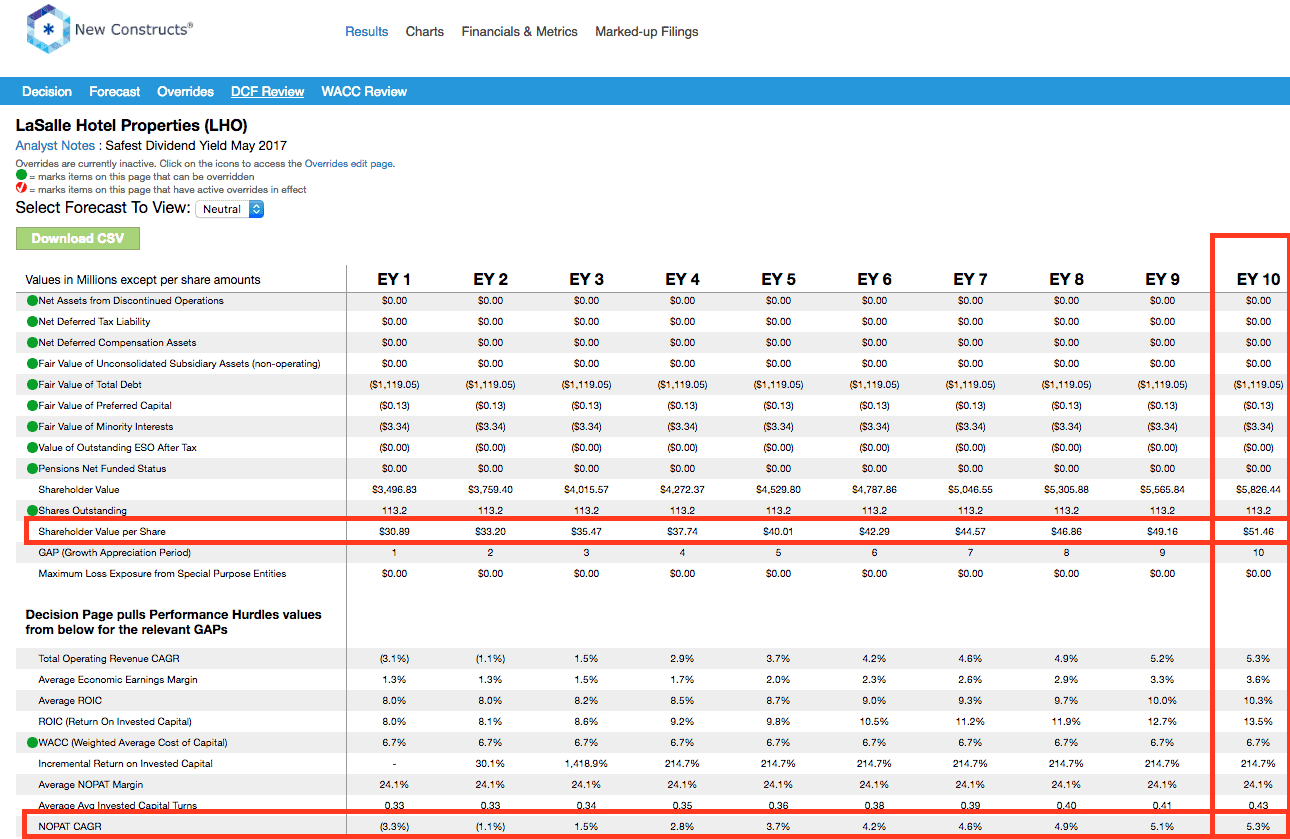Screen dimensions: 1290x839
Task: Click Incremental Return 1,418.9% cell
Action: pyautogui.click(x=586, y=763)
